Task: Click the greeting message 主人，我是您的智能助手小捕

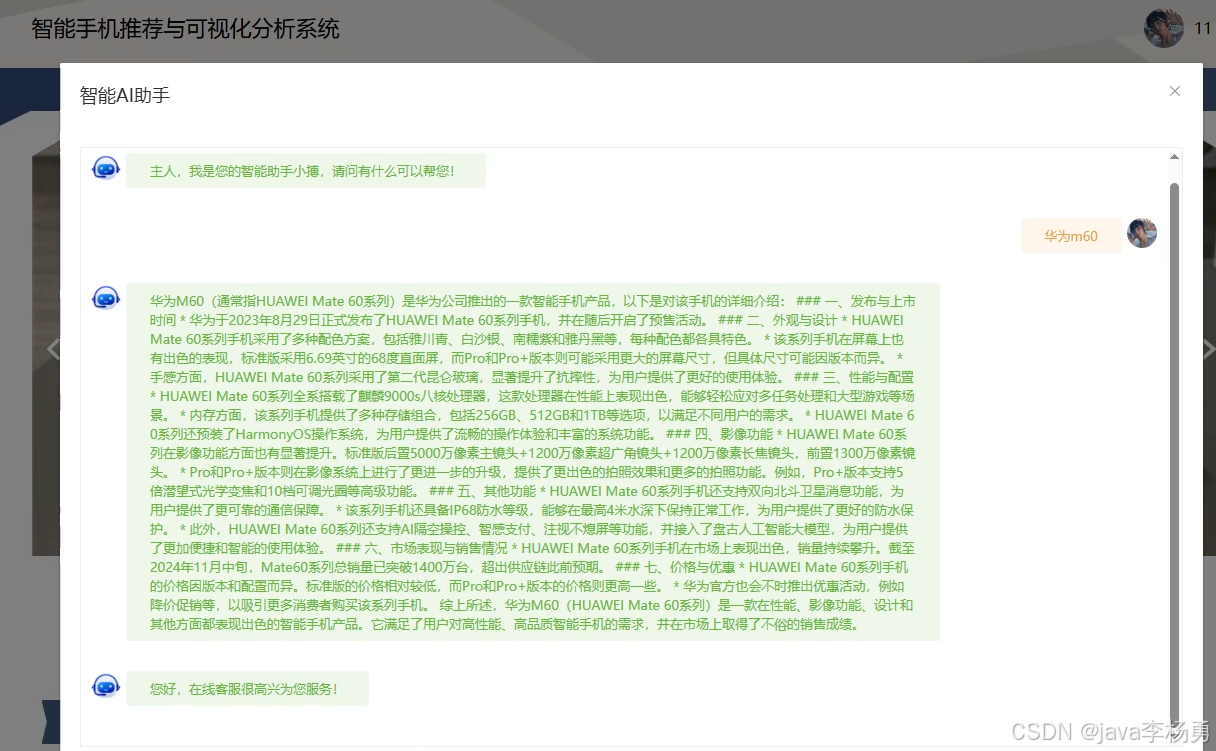Action: point(305,171)
